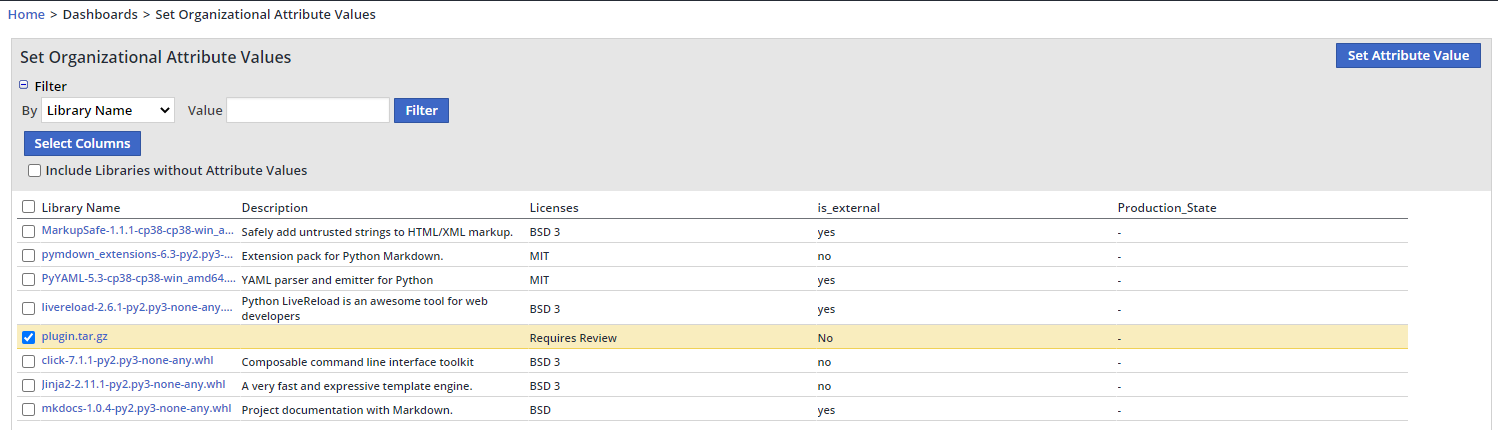Click the Licenses column header
The height and width of the screenshot is (430, 1498).
pyautogui.click(x=554, y=208)
